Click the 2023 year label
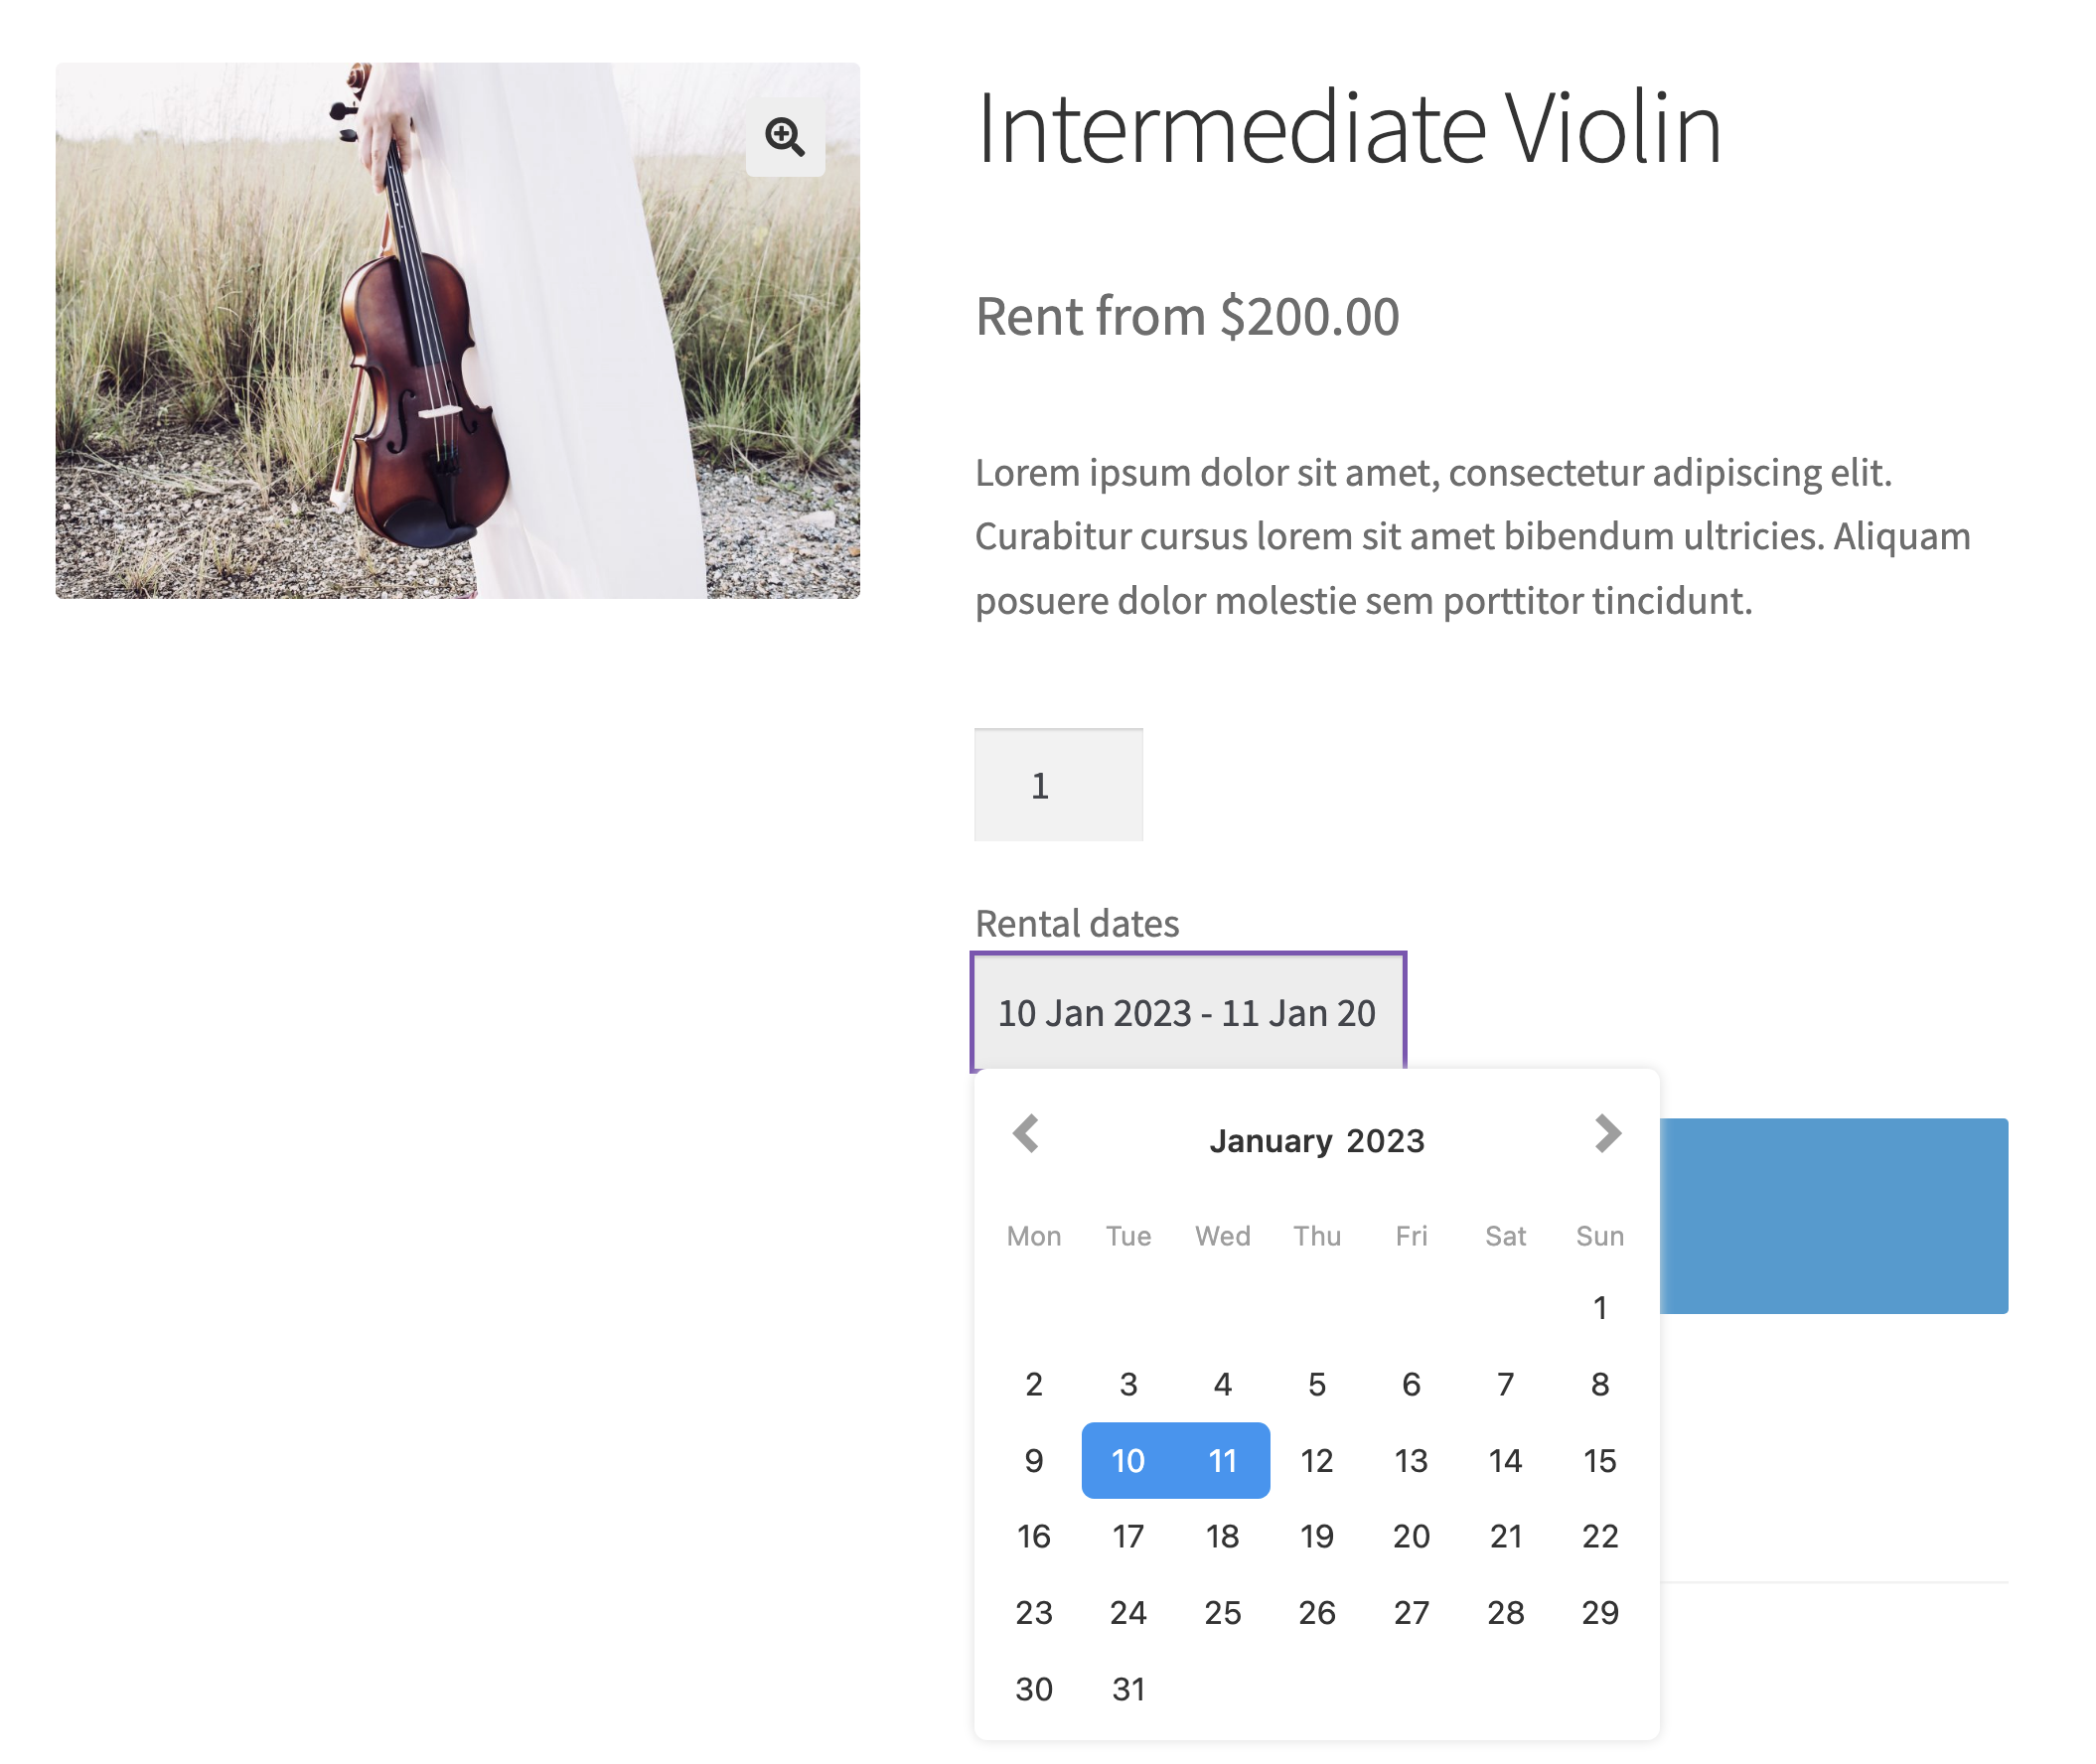2096x1764 pixels. 1385,1141
